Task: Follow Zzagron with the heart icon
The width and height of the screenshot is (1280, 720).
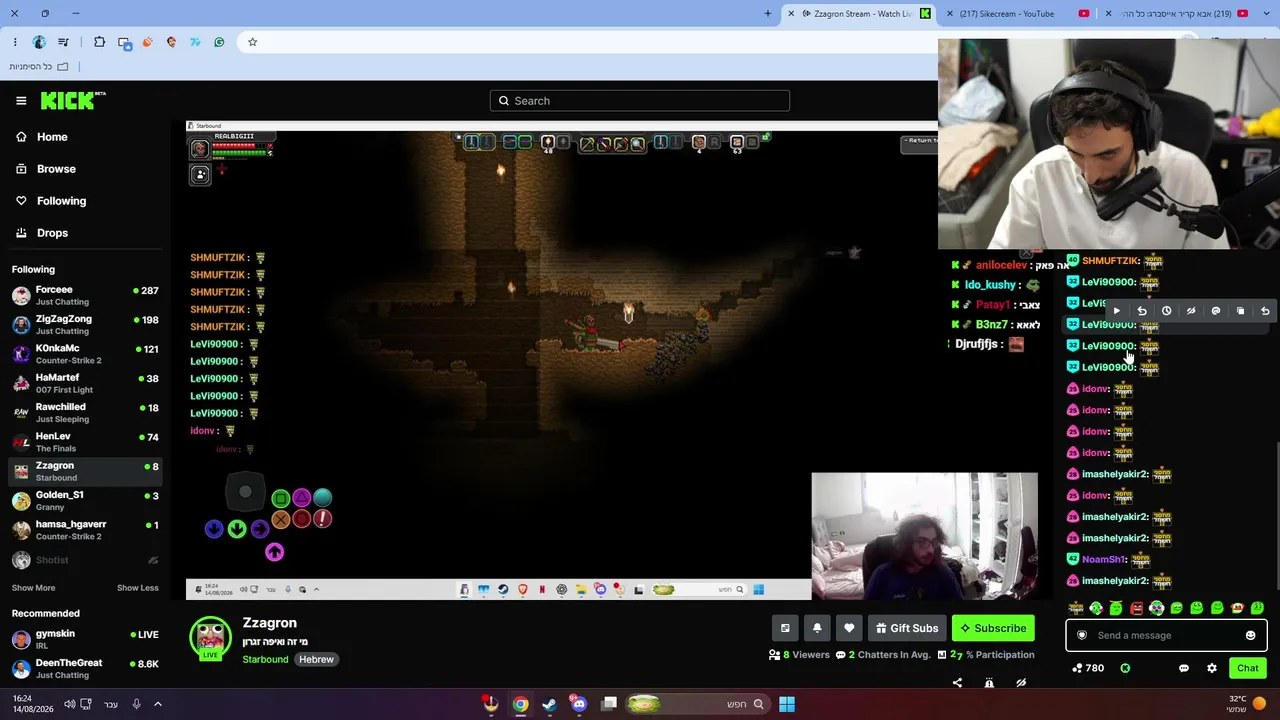Action: (x=849, y=628)
